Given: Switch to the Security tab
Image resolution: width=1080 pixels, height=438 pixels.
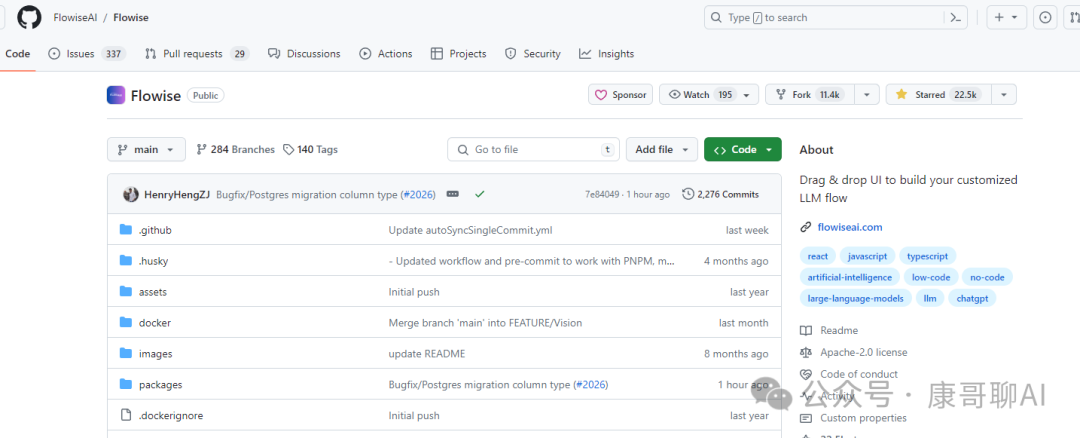Looking at the screenshot, I should point(532,54).
